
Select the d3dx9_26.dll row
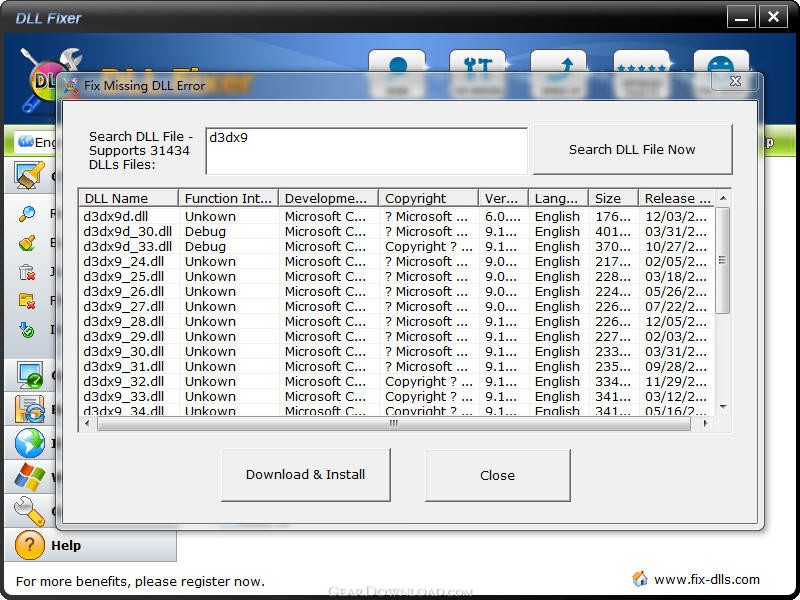tap(396, 291)
